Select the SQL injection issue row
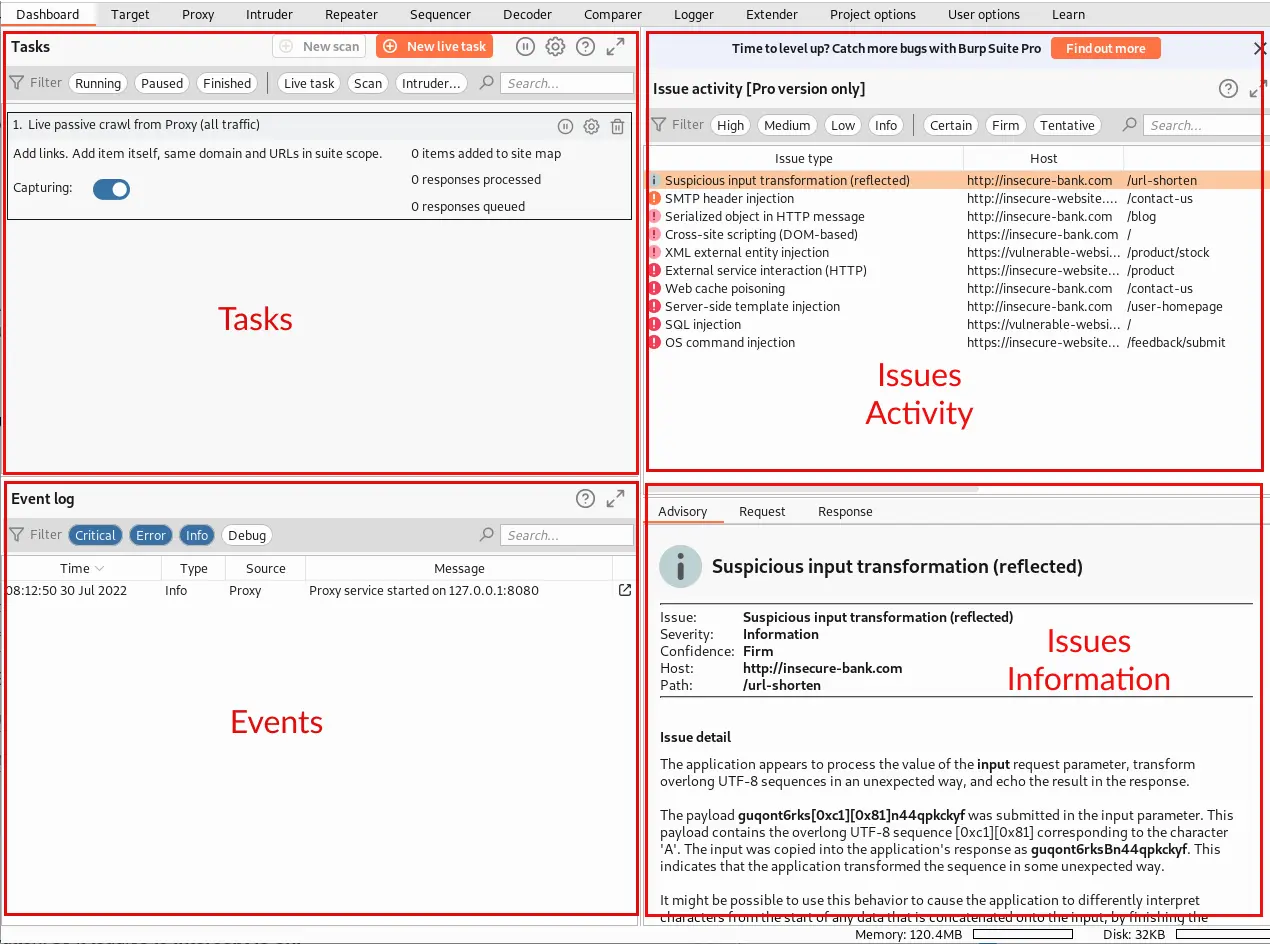1270x944 pixels. point(703,324)
